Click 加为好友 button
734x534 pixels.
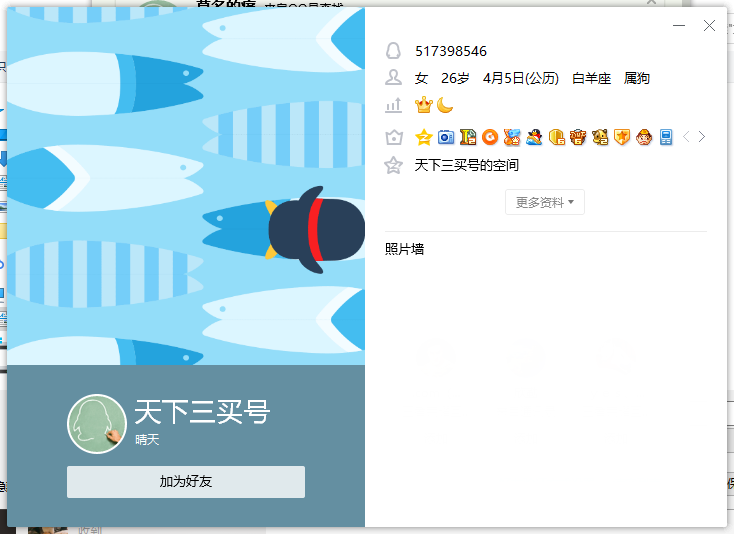(x=186, y=482)
